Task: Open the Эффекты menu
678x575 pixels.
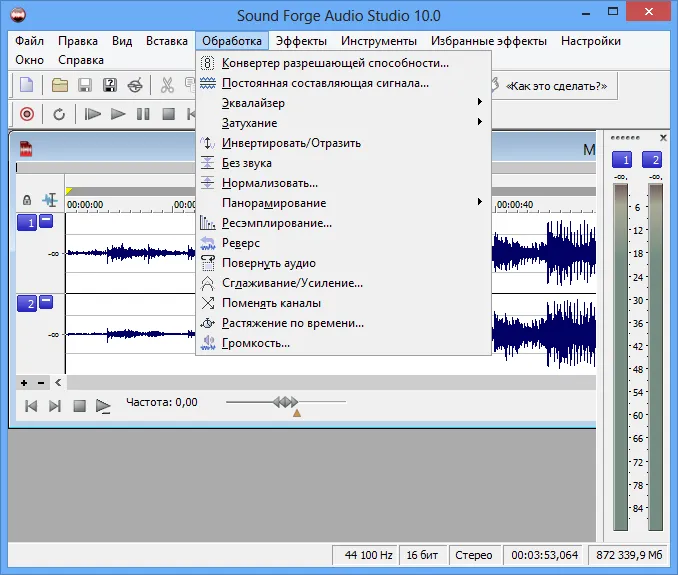Action: click(301, 41)
